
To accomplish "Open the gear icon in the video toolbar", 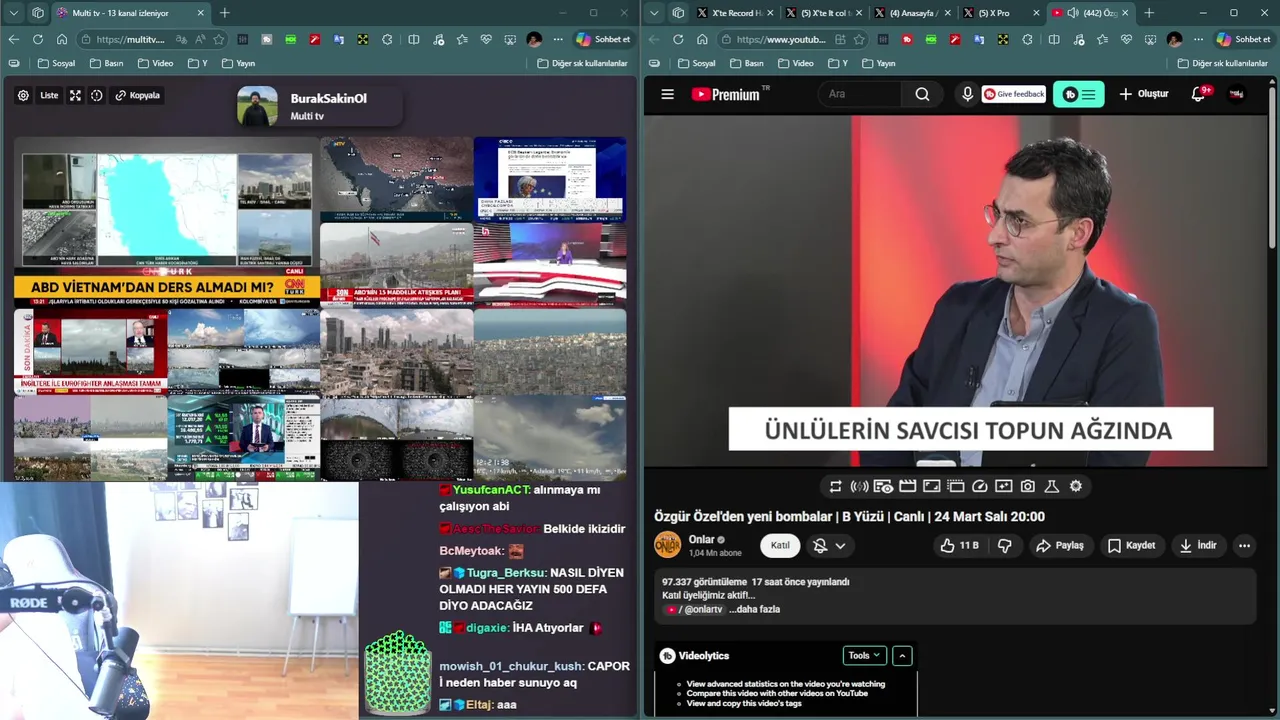I will (1076, 486).
